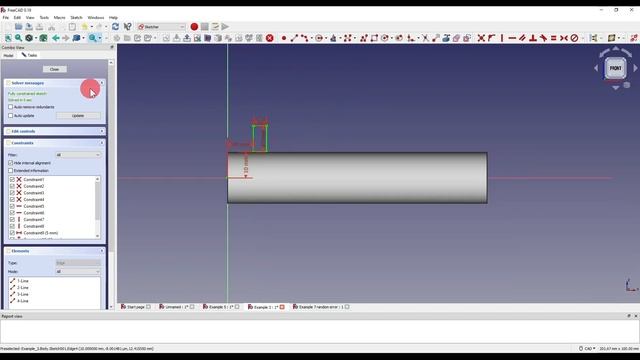Apply point on object constraint icon
The width and height of the screenshot is (640, 360).
pyautogui.click(x=491, y=38)
